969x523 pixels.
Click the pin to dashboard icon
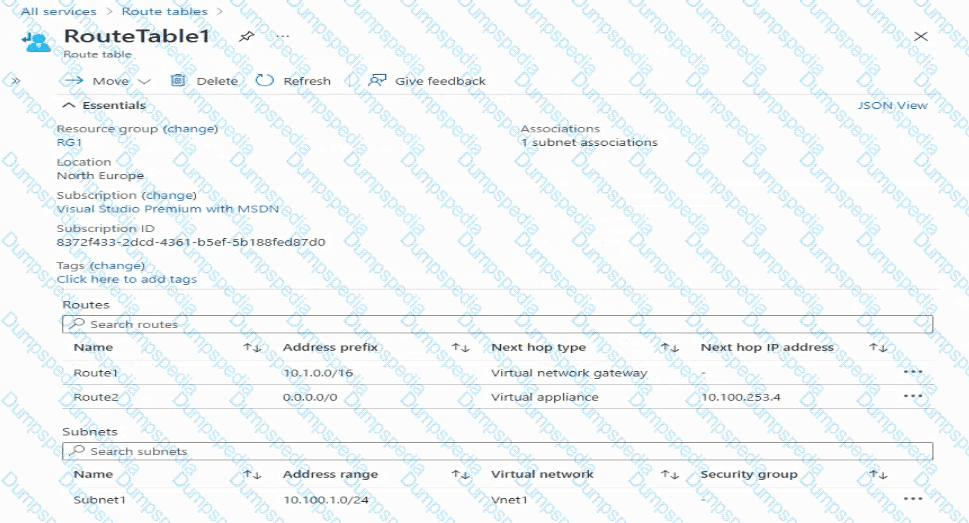point(247,36)
